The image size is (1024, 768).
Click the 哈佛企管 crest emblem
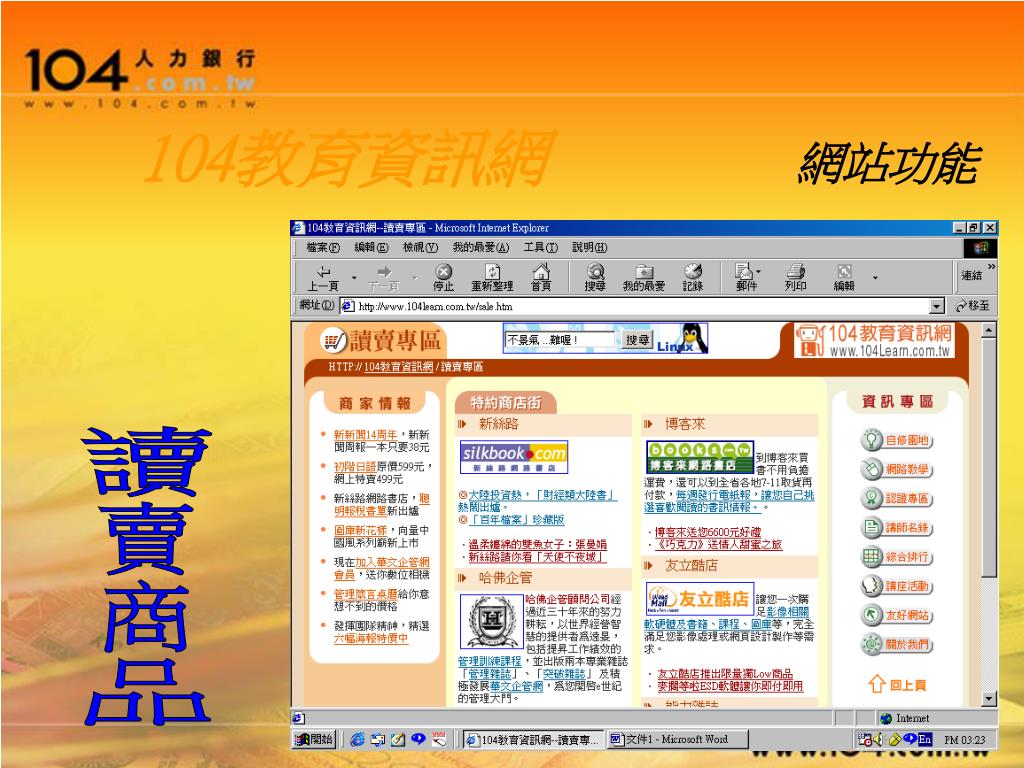click(491, 621)
